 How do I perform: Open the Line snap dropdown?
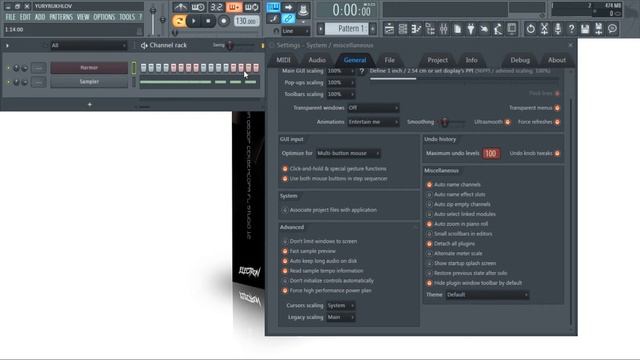tap(295, 31)
